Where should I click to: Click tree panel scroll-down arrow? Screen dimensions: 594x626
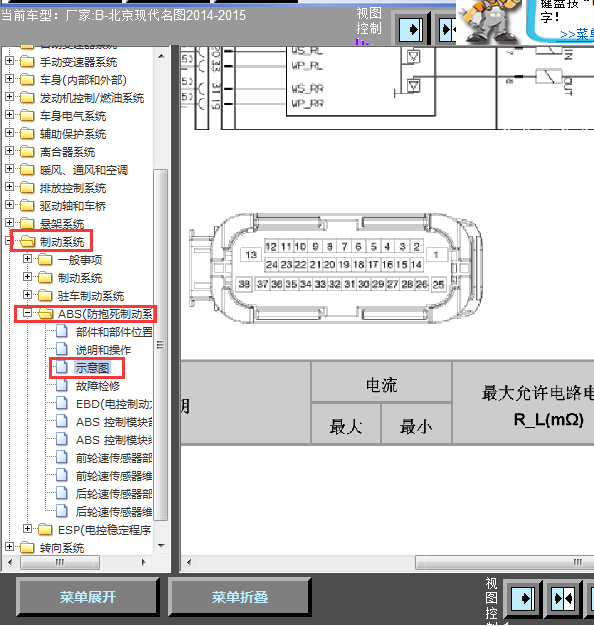click(161, 546)
